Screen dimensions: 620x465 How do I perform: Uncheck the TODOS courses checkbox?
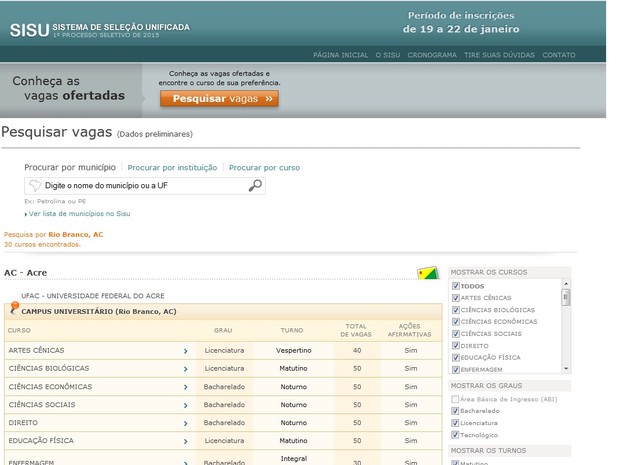pyautogui.click(x=456, y=286)
